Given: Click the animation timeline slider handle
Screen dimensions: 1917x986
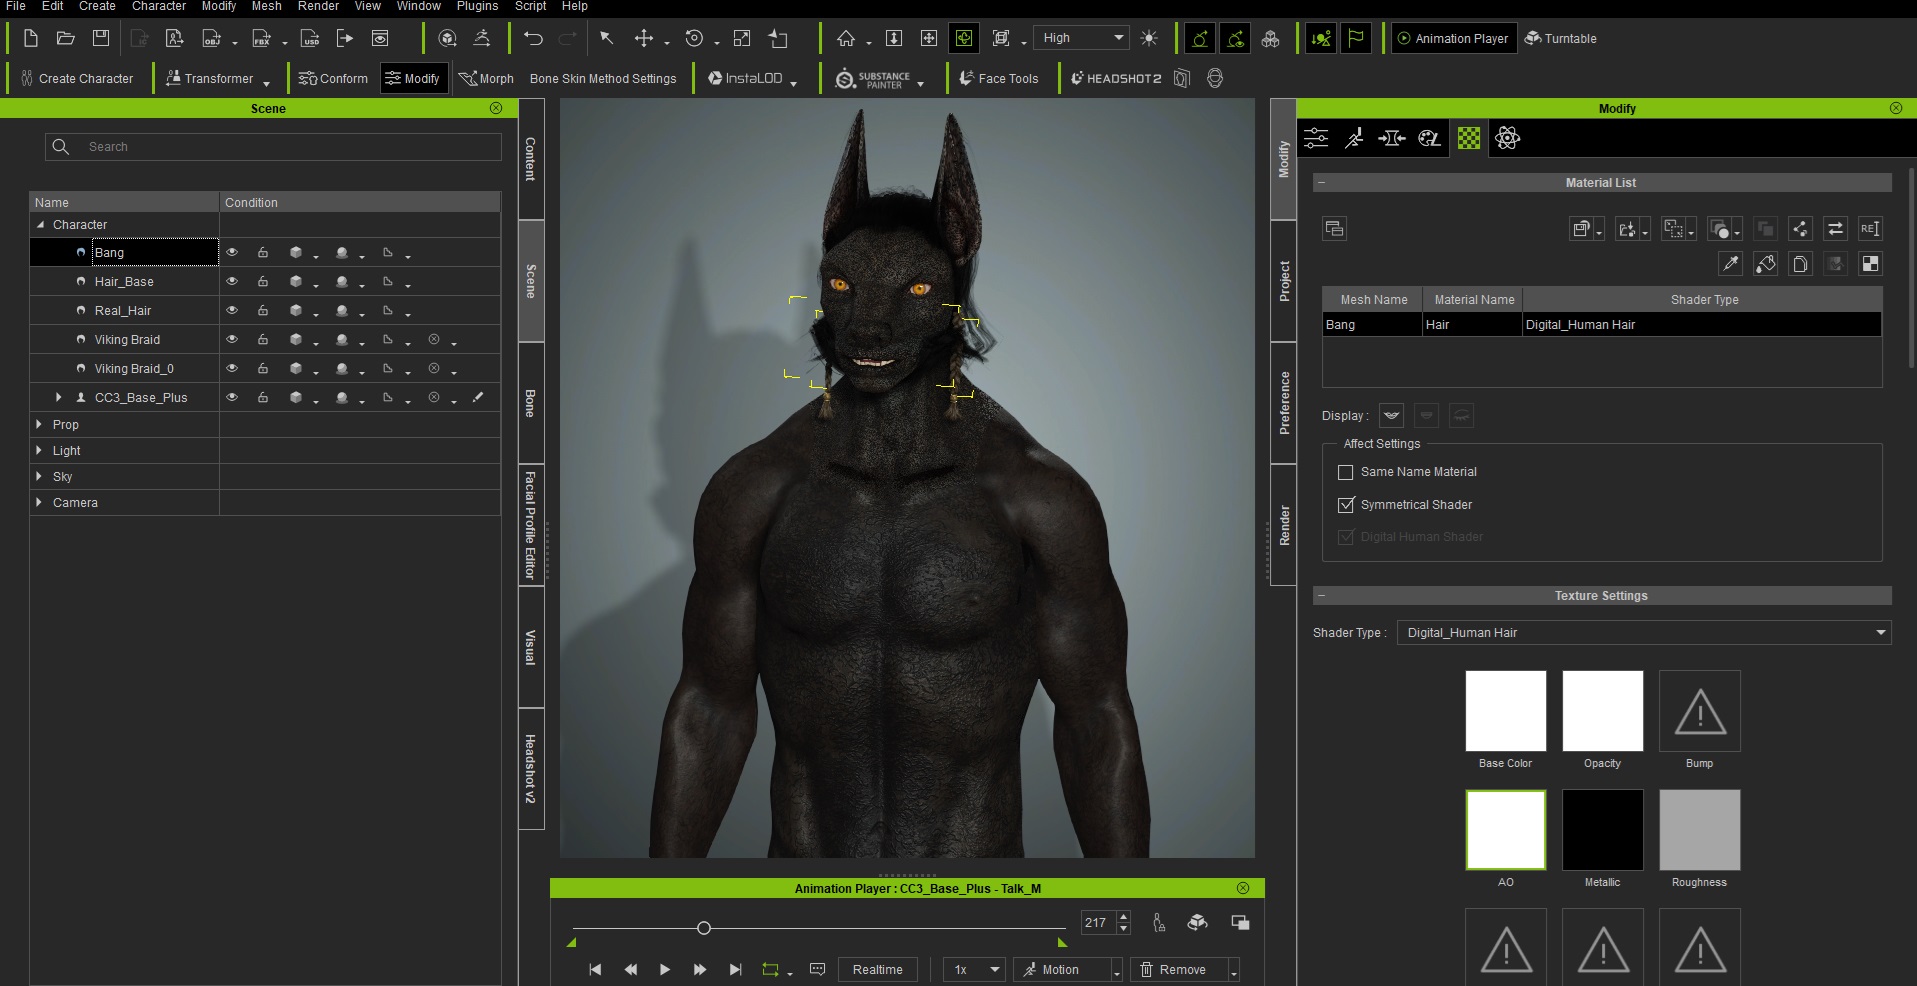Looking at the screenshot, I should pyautogui.click(x=704, y=928).
